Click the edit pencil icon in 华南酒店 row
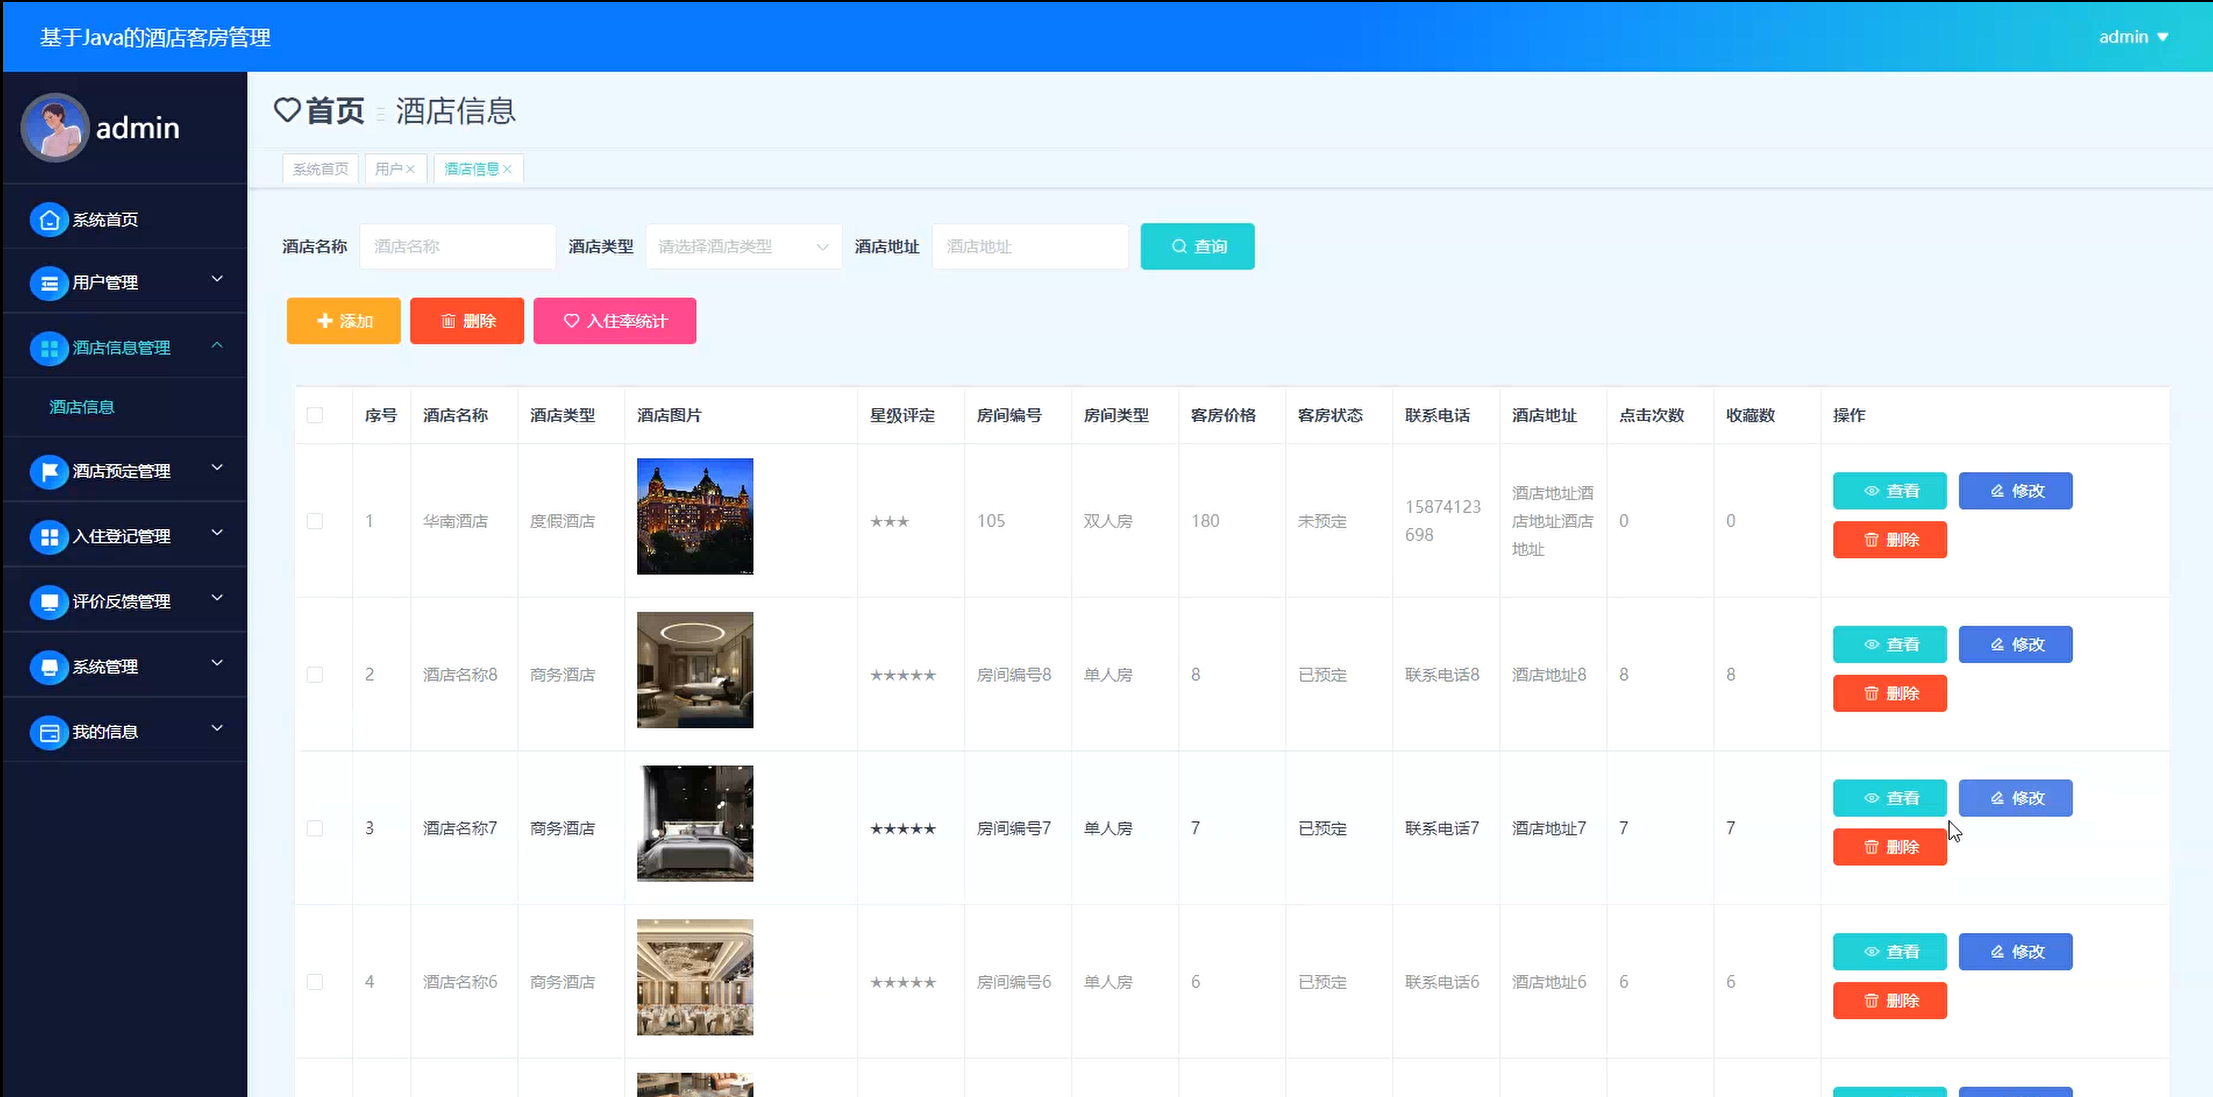Screen dimensions: 2213x1097 click(1997, 491)
